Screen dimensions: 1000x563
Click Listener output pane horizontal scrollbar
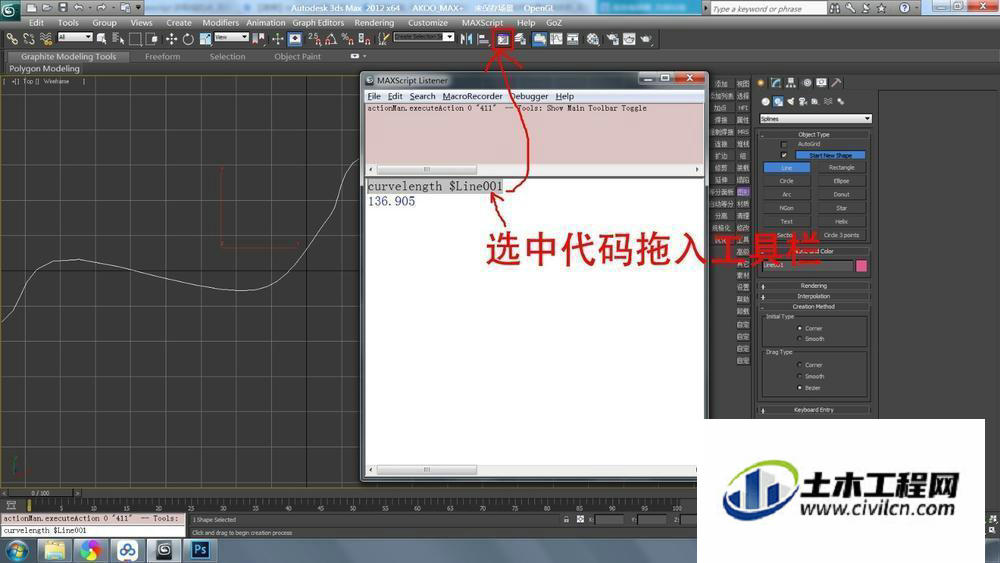533,470
